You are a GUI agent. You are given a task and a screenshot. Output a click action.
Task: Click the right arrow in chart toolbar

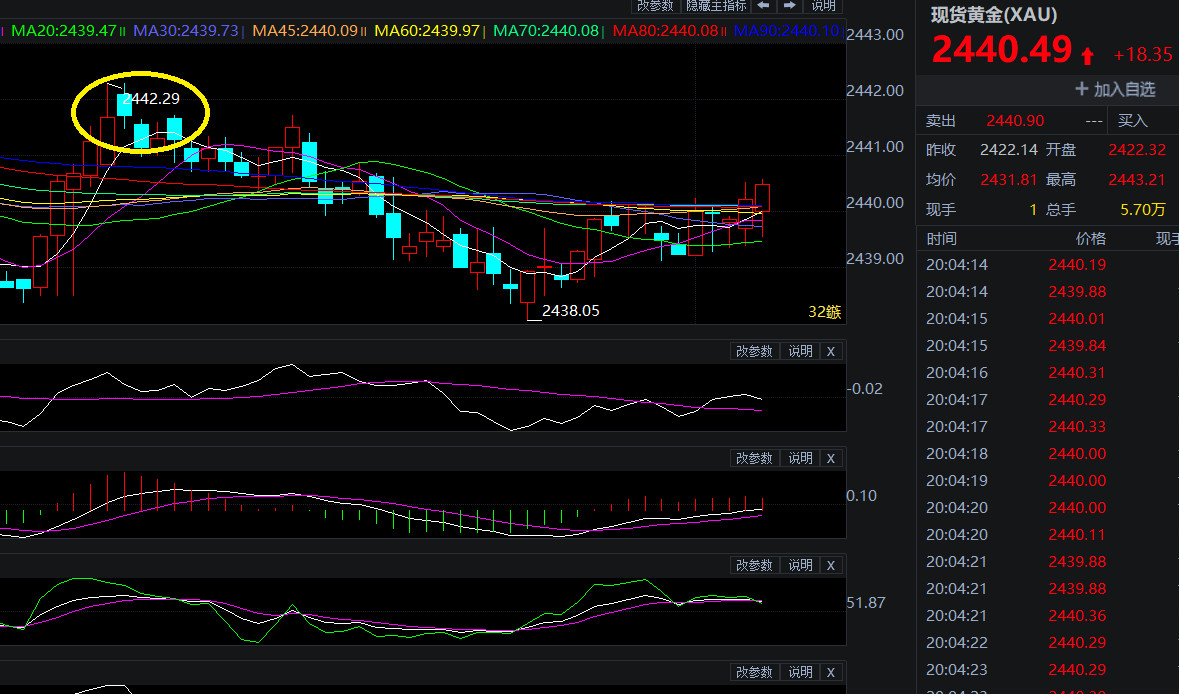(787, 6)
